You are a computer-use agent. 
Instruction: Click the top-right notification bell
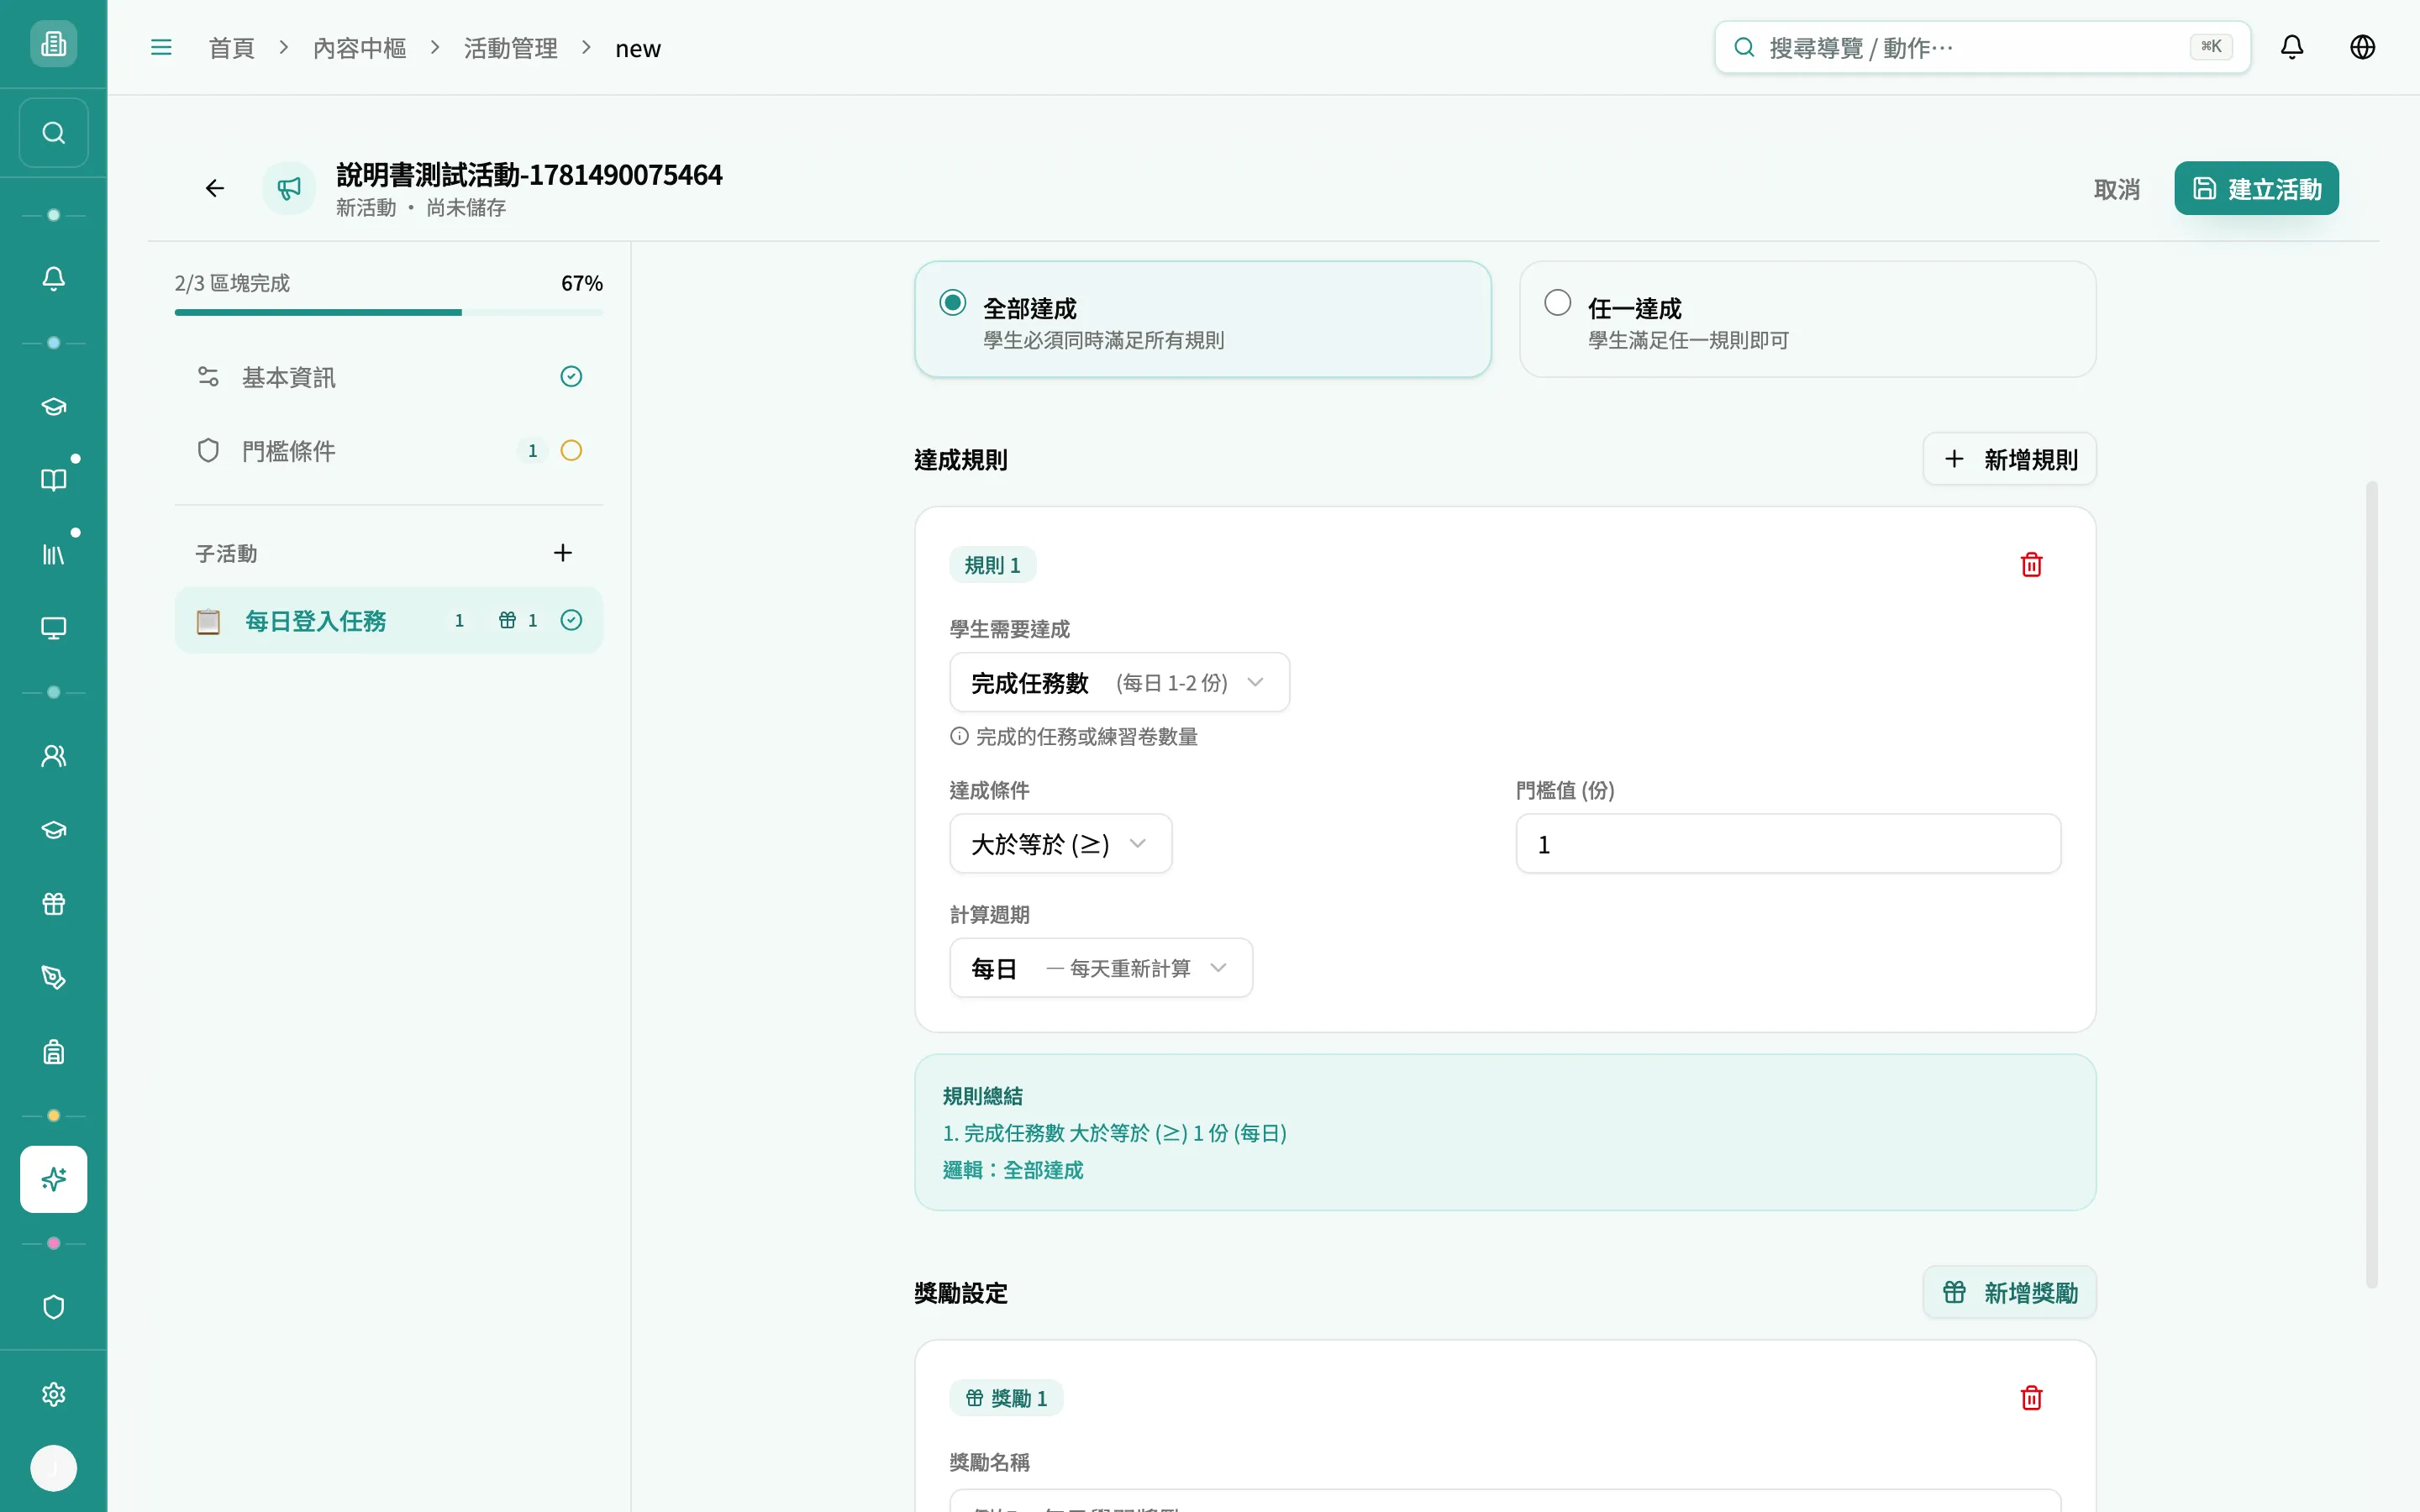point(2292,47)
